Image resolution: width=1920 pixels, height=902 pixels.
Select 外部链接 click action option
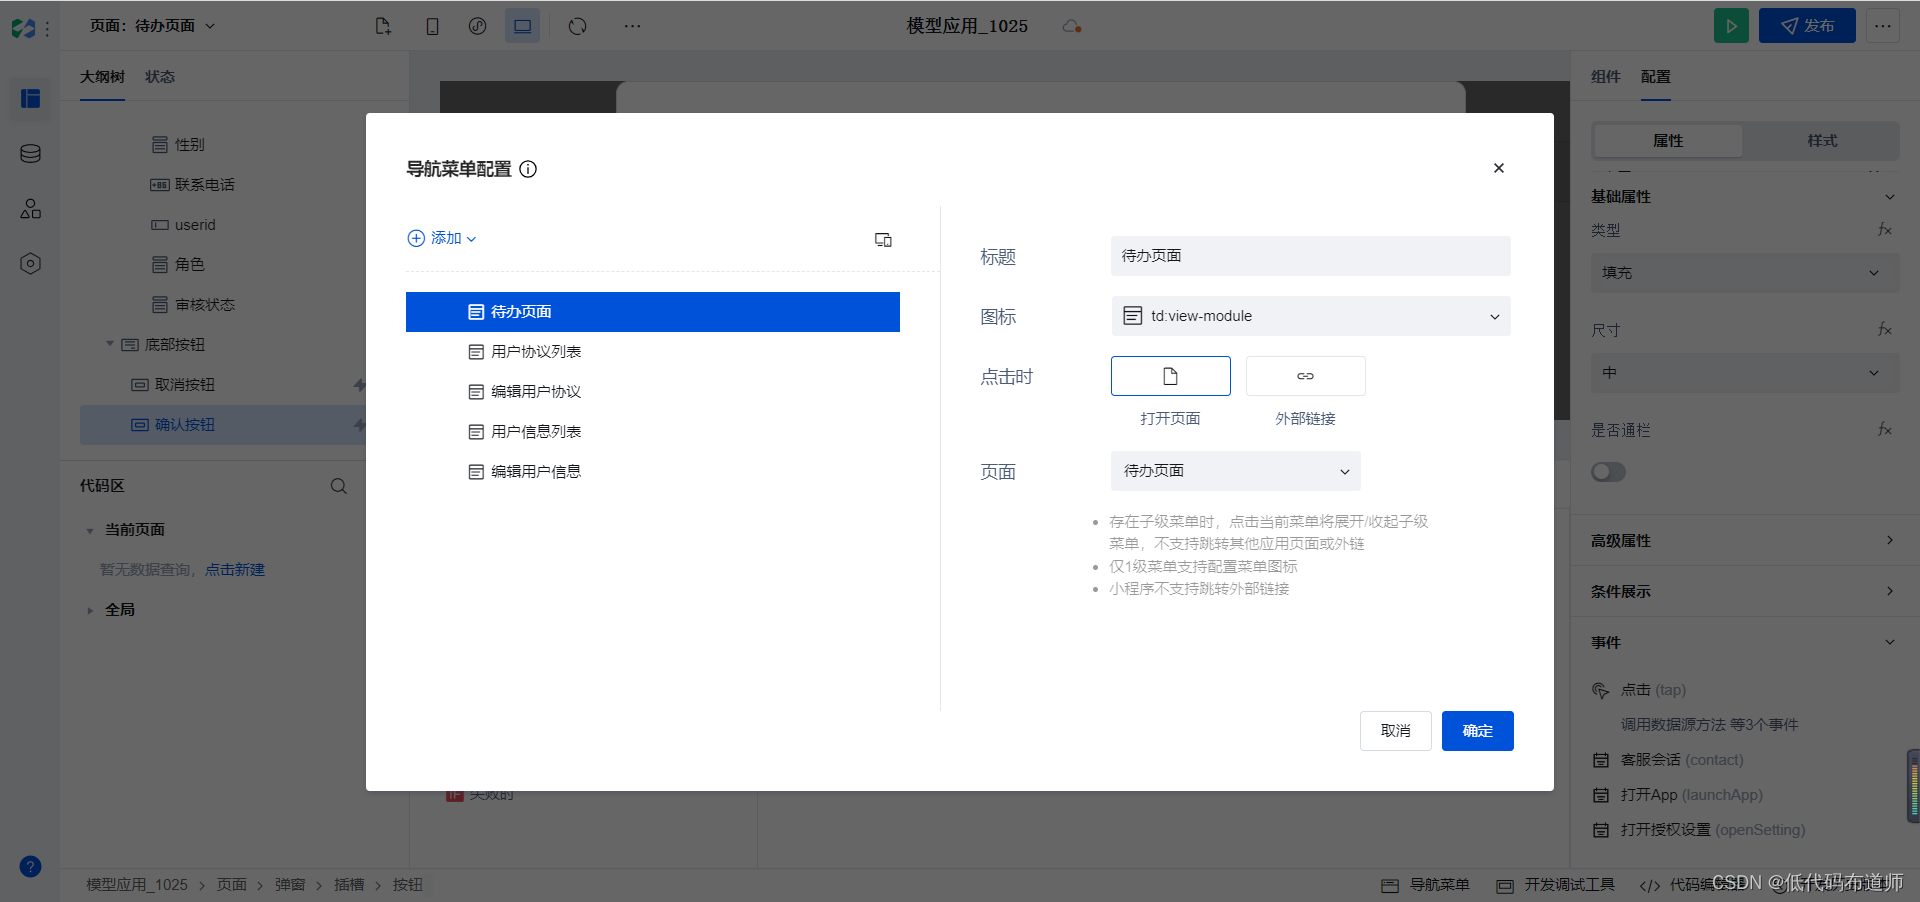(x=1305, y=376)
